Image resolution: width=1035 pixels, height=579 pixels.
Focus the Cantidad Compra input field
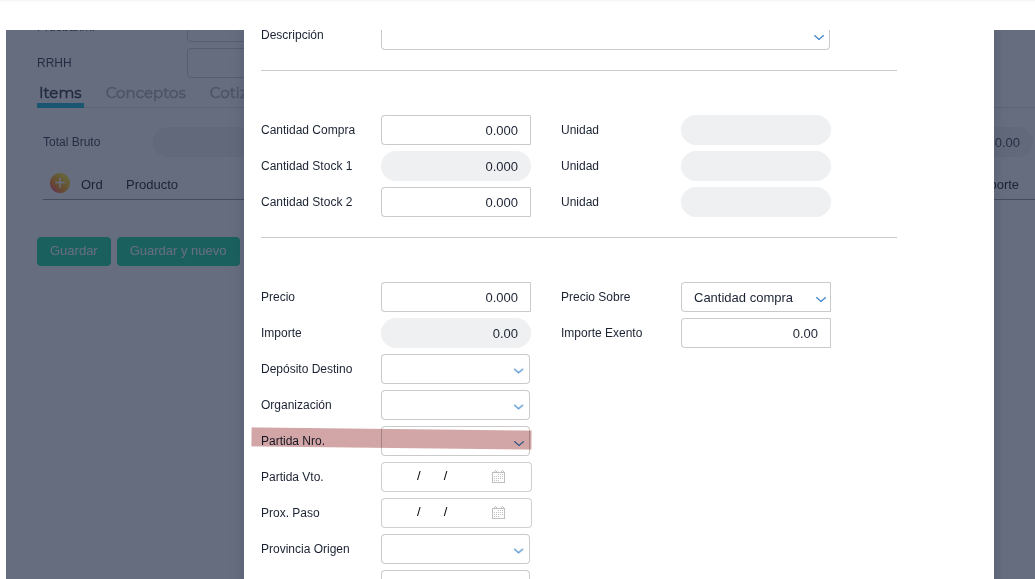[455, 130]
